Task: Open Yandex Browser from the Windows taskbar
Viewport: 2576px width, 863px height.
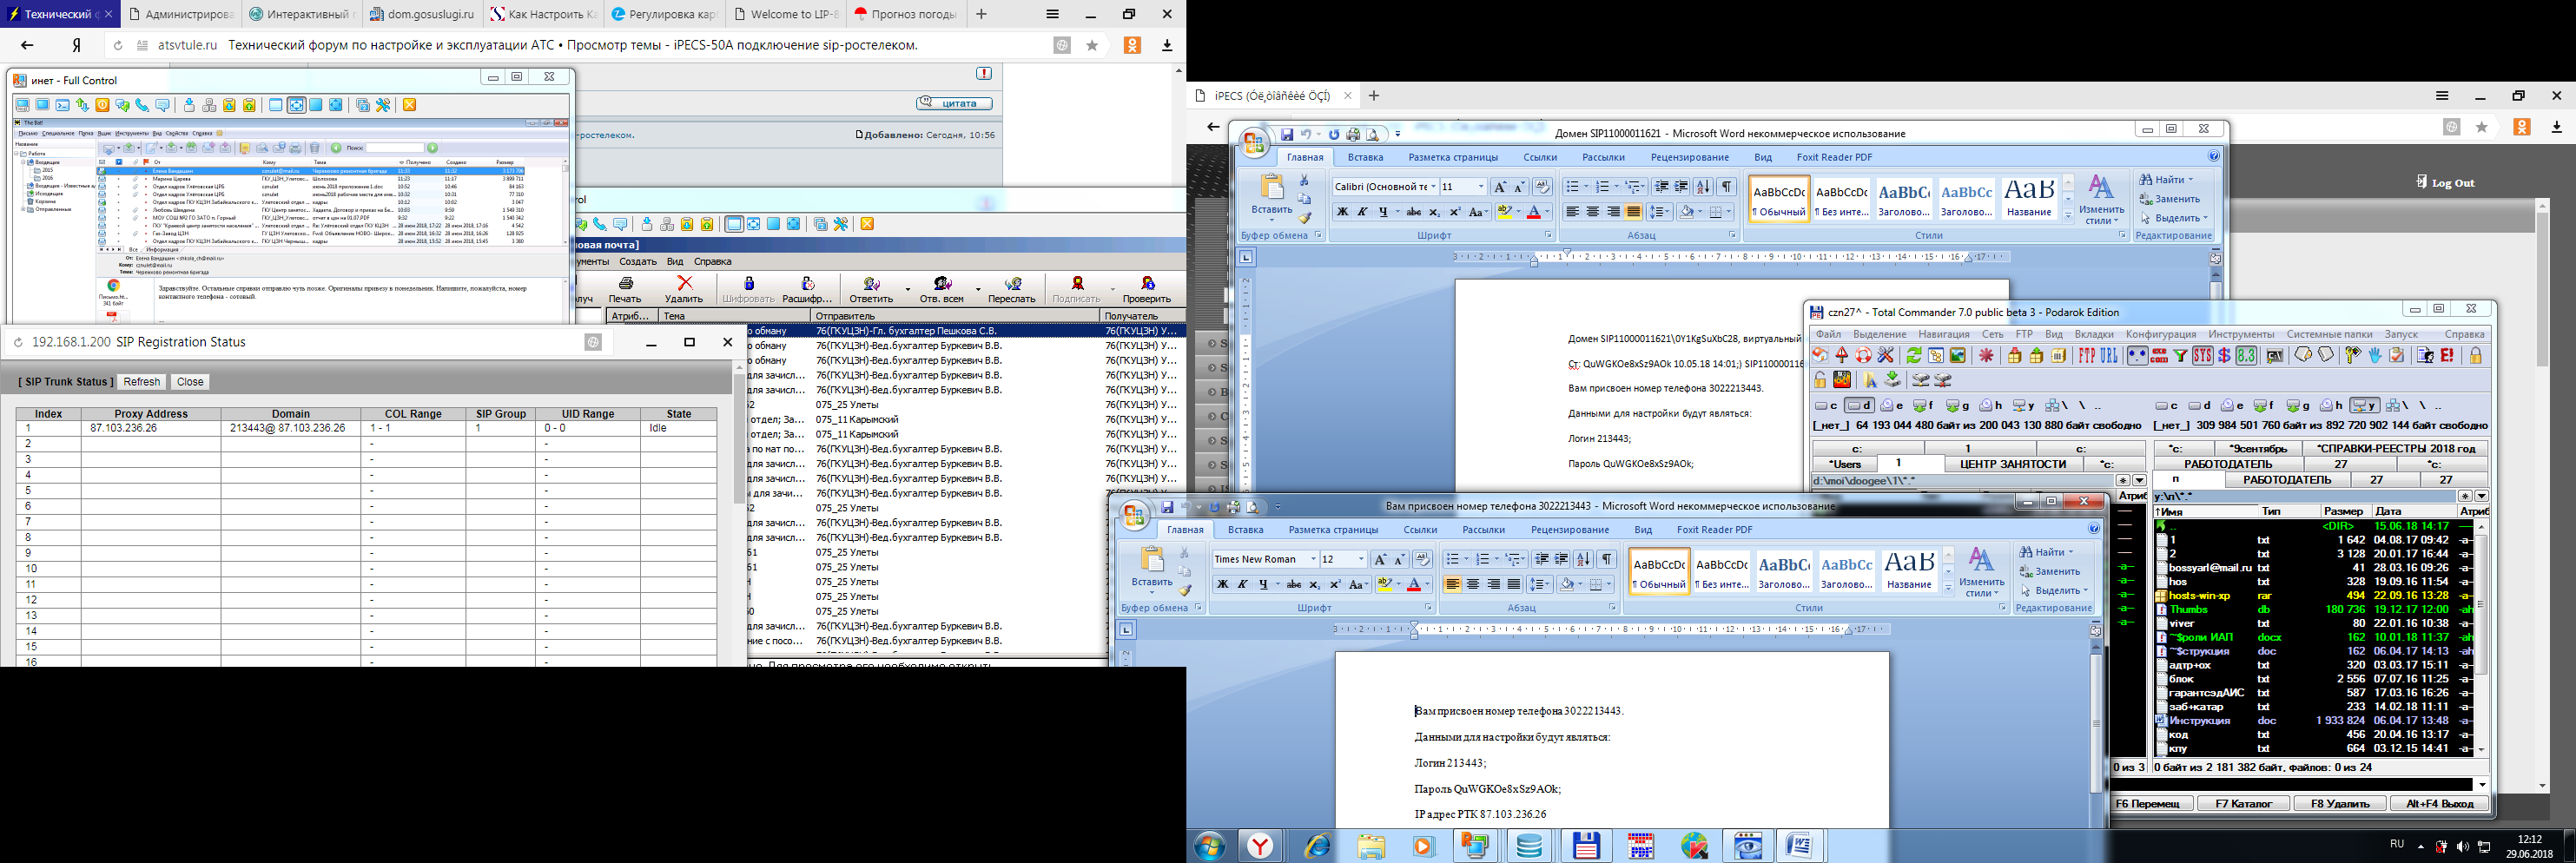Action: 1260,846
